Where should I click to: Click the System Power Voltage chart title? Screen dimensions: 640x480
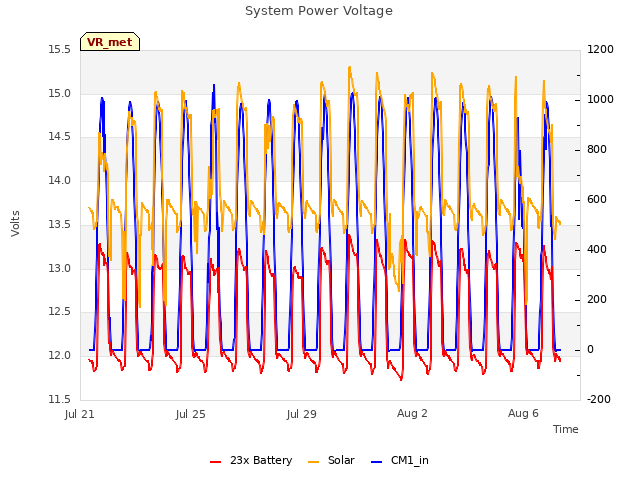pos(319,11)
